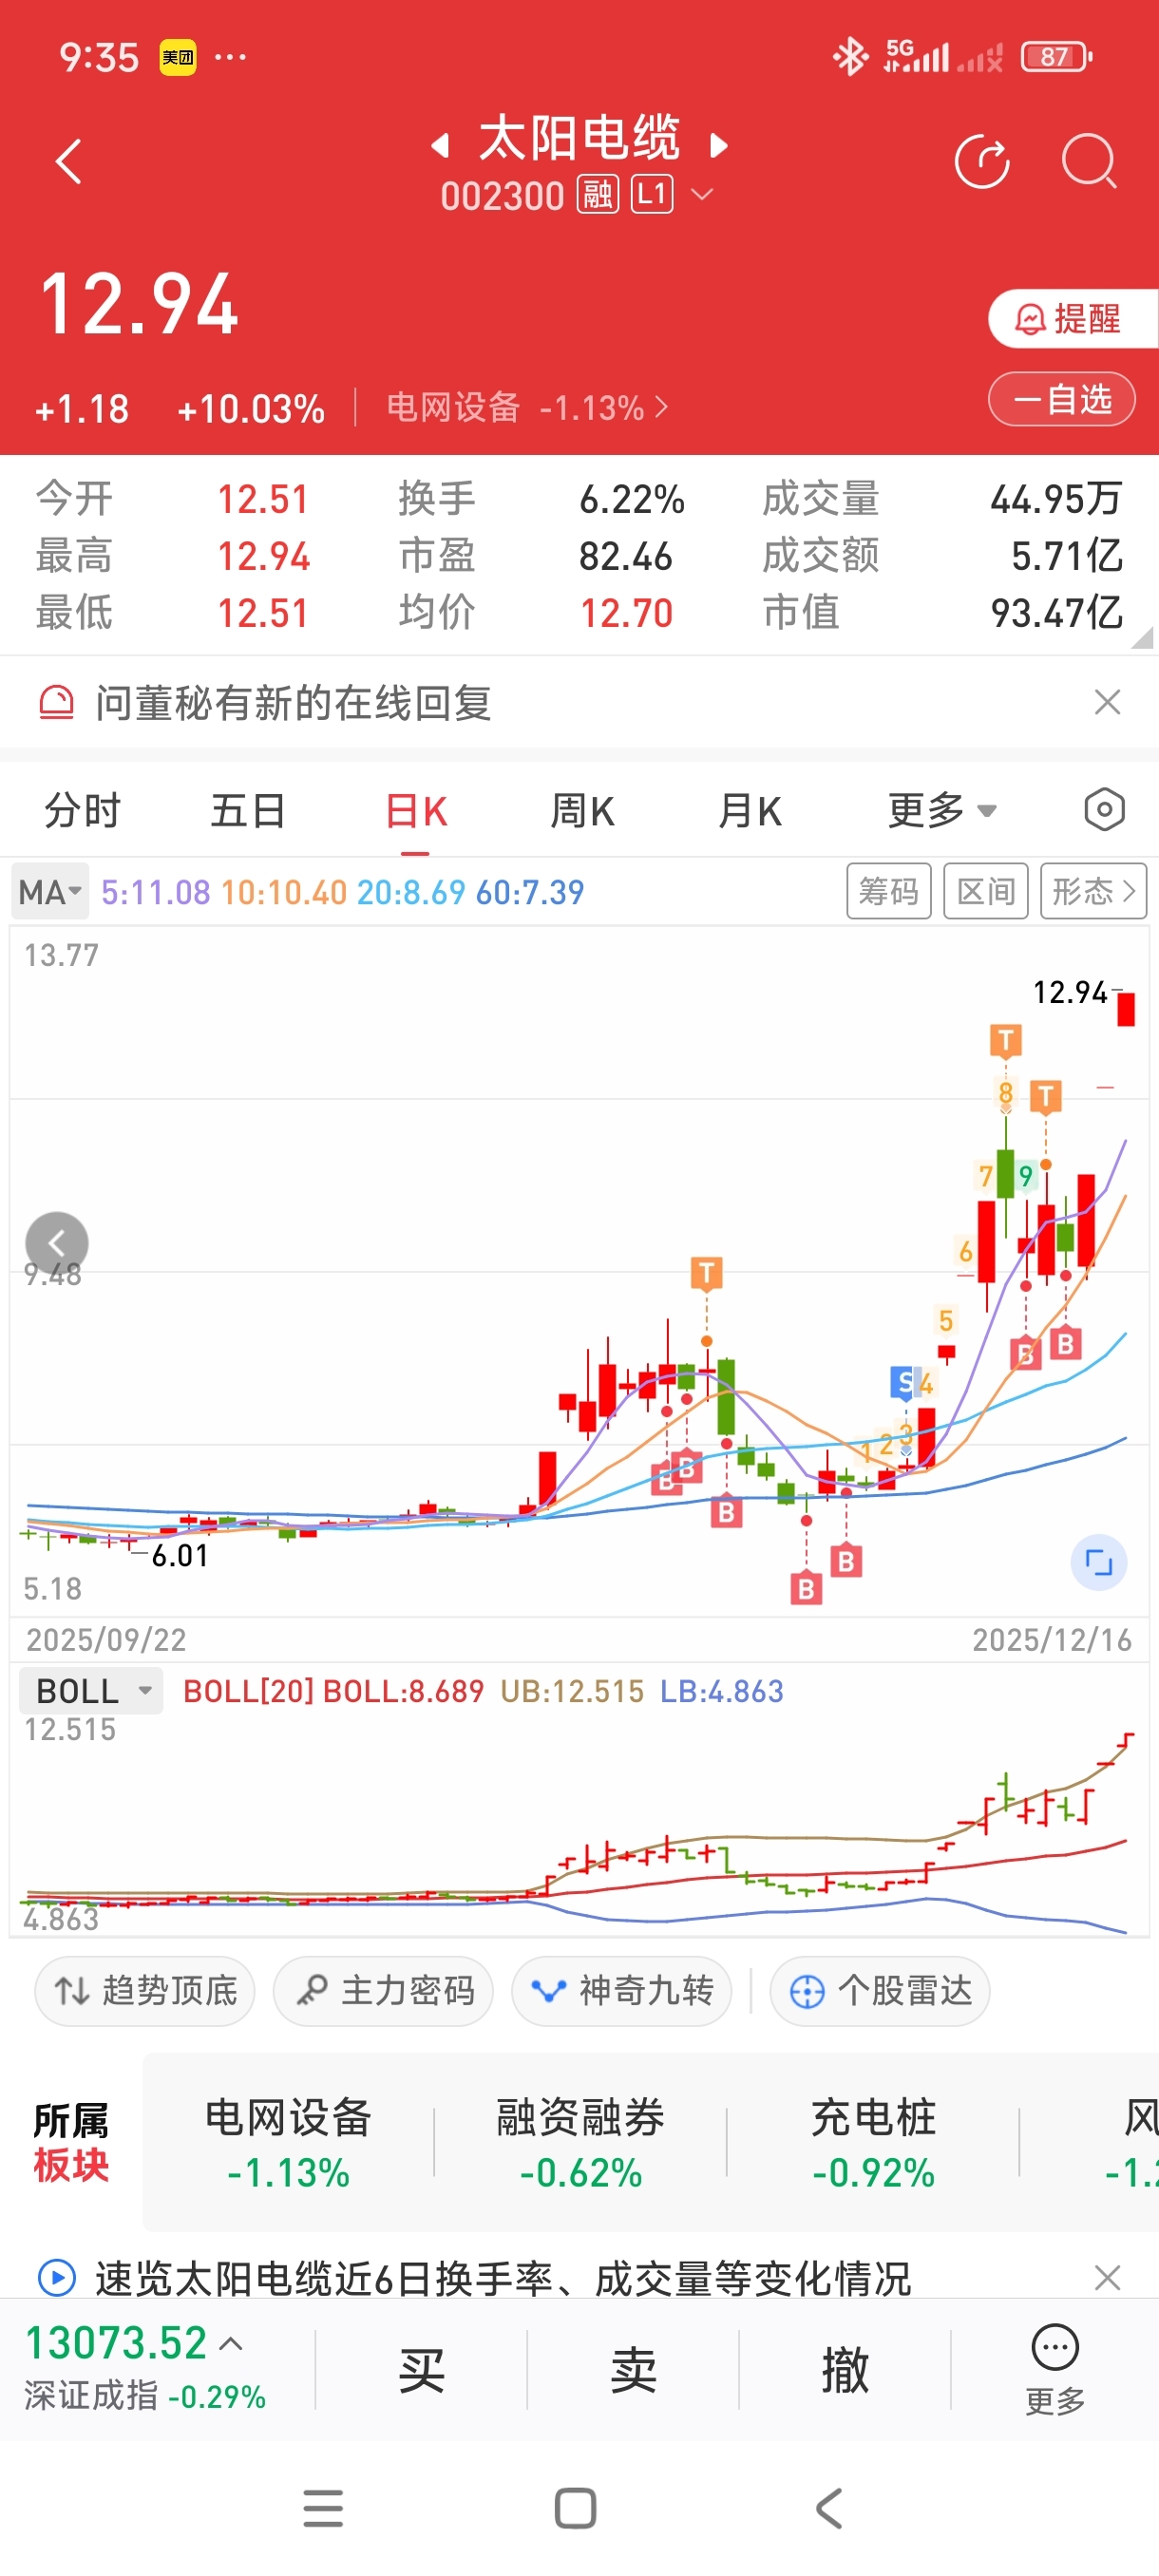The image size is (1159, 2576).
Task: Open the 更多 chat bubble icon
Action: click(1055, 2368)
